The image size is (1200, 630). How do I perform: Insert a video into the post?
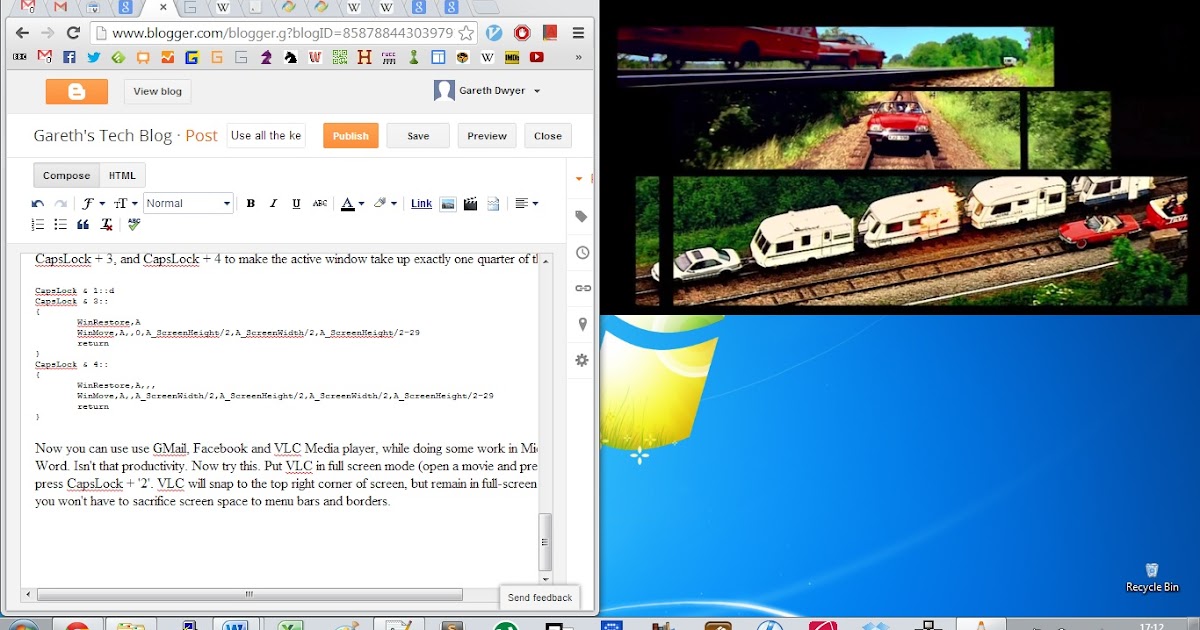470,203
